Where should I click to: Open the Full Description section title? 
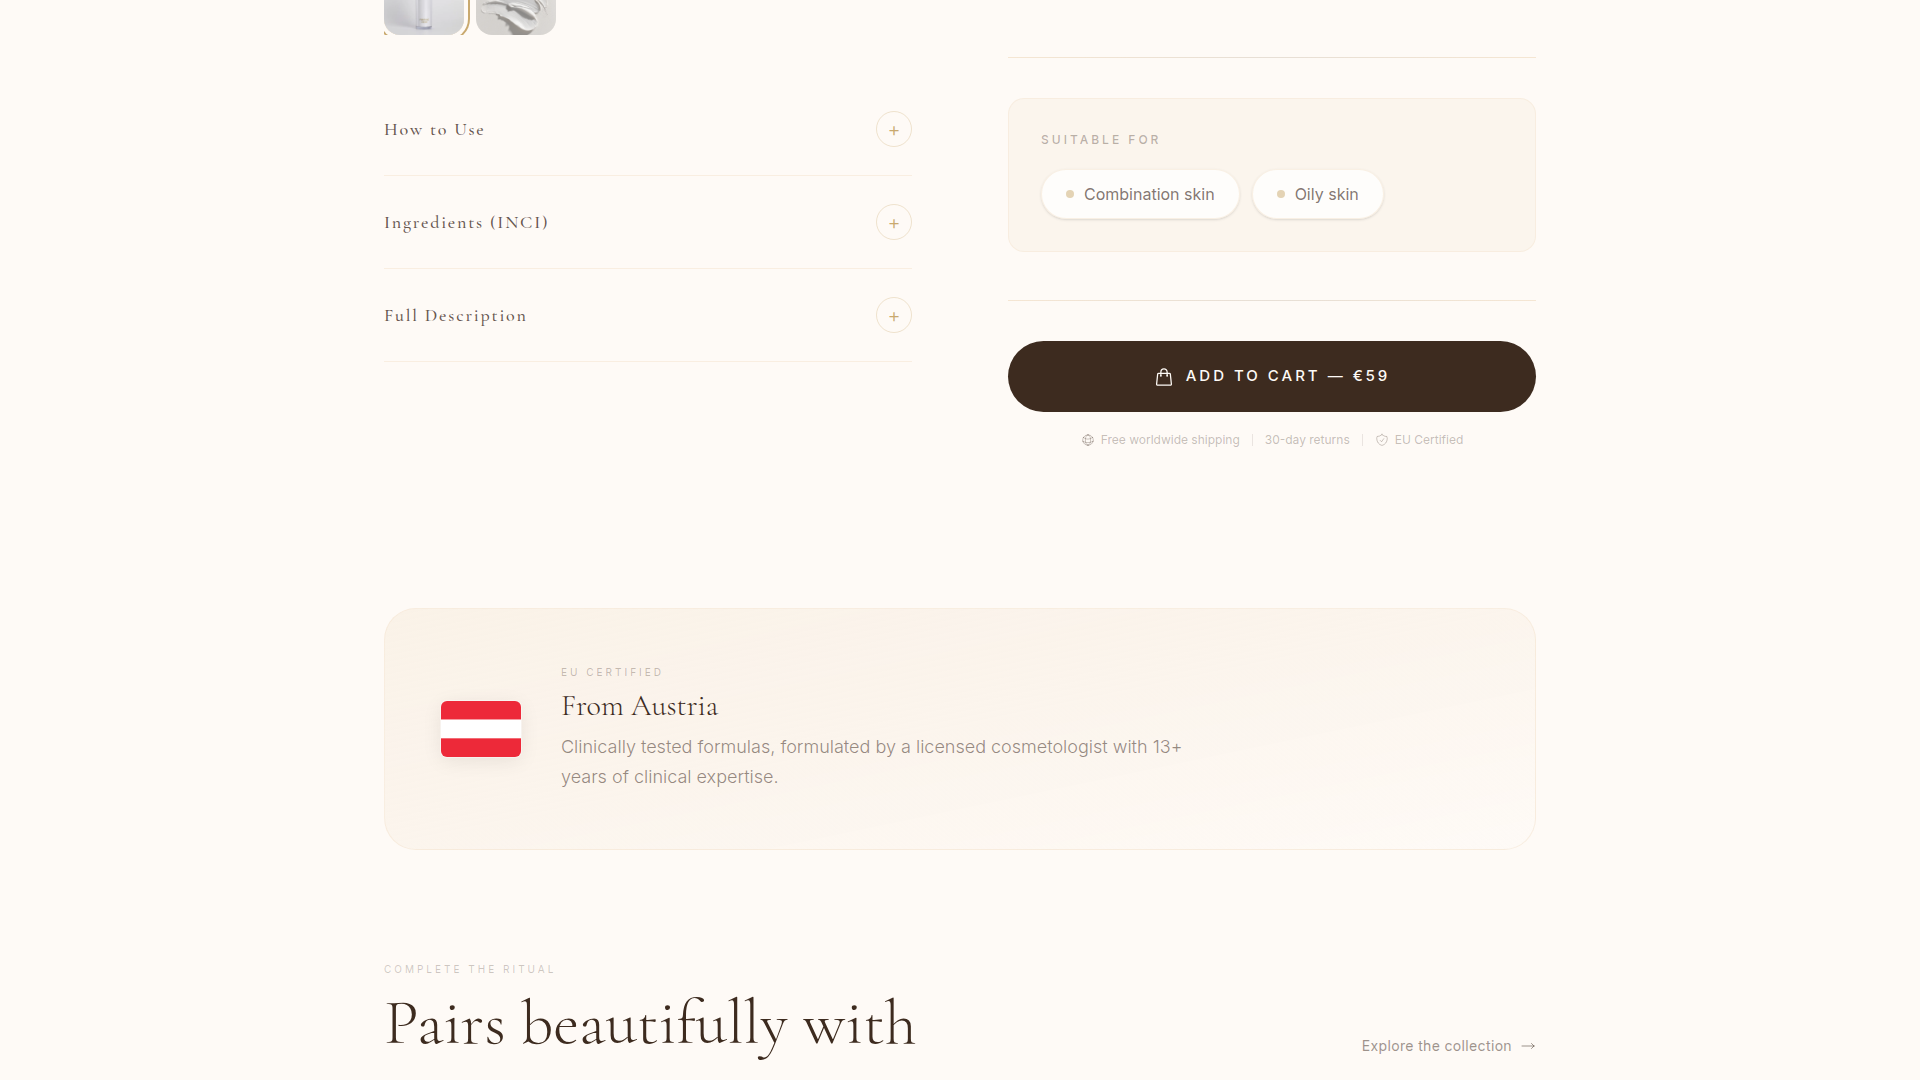tap(455, 316)
